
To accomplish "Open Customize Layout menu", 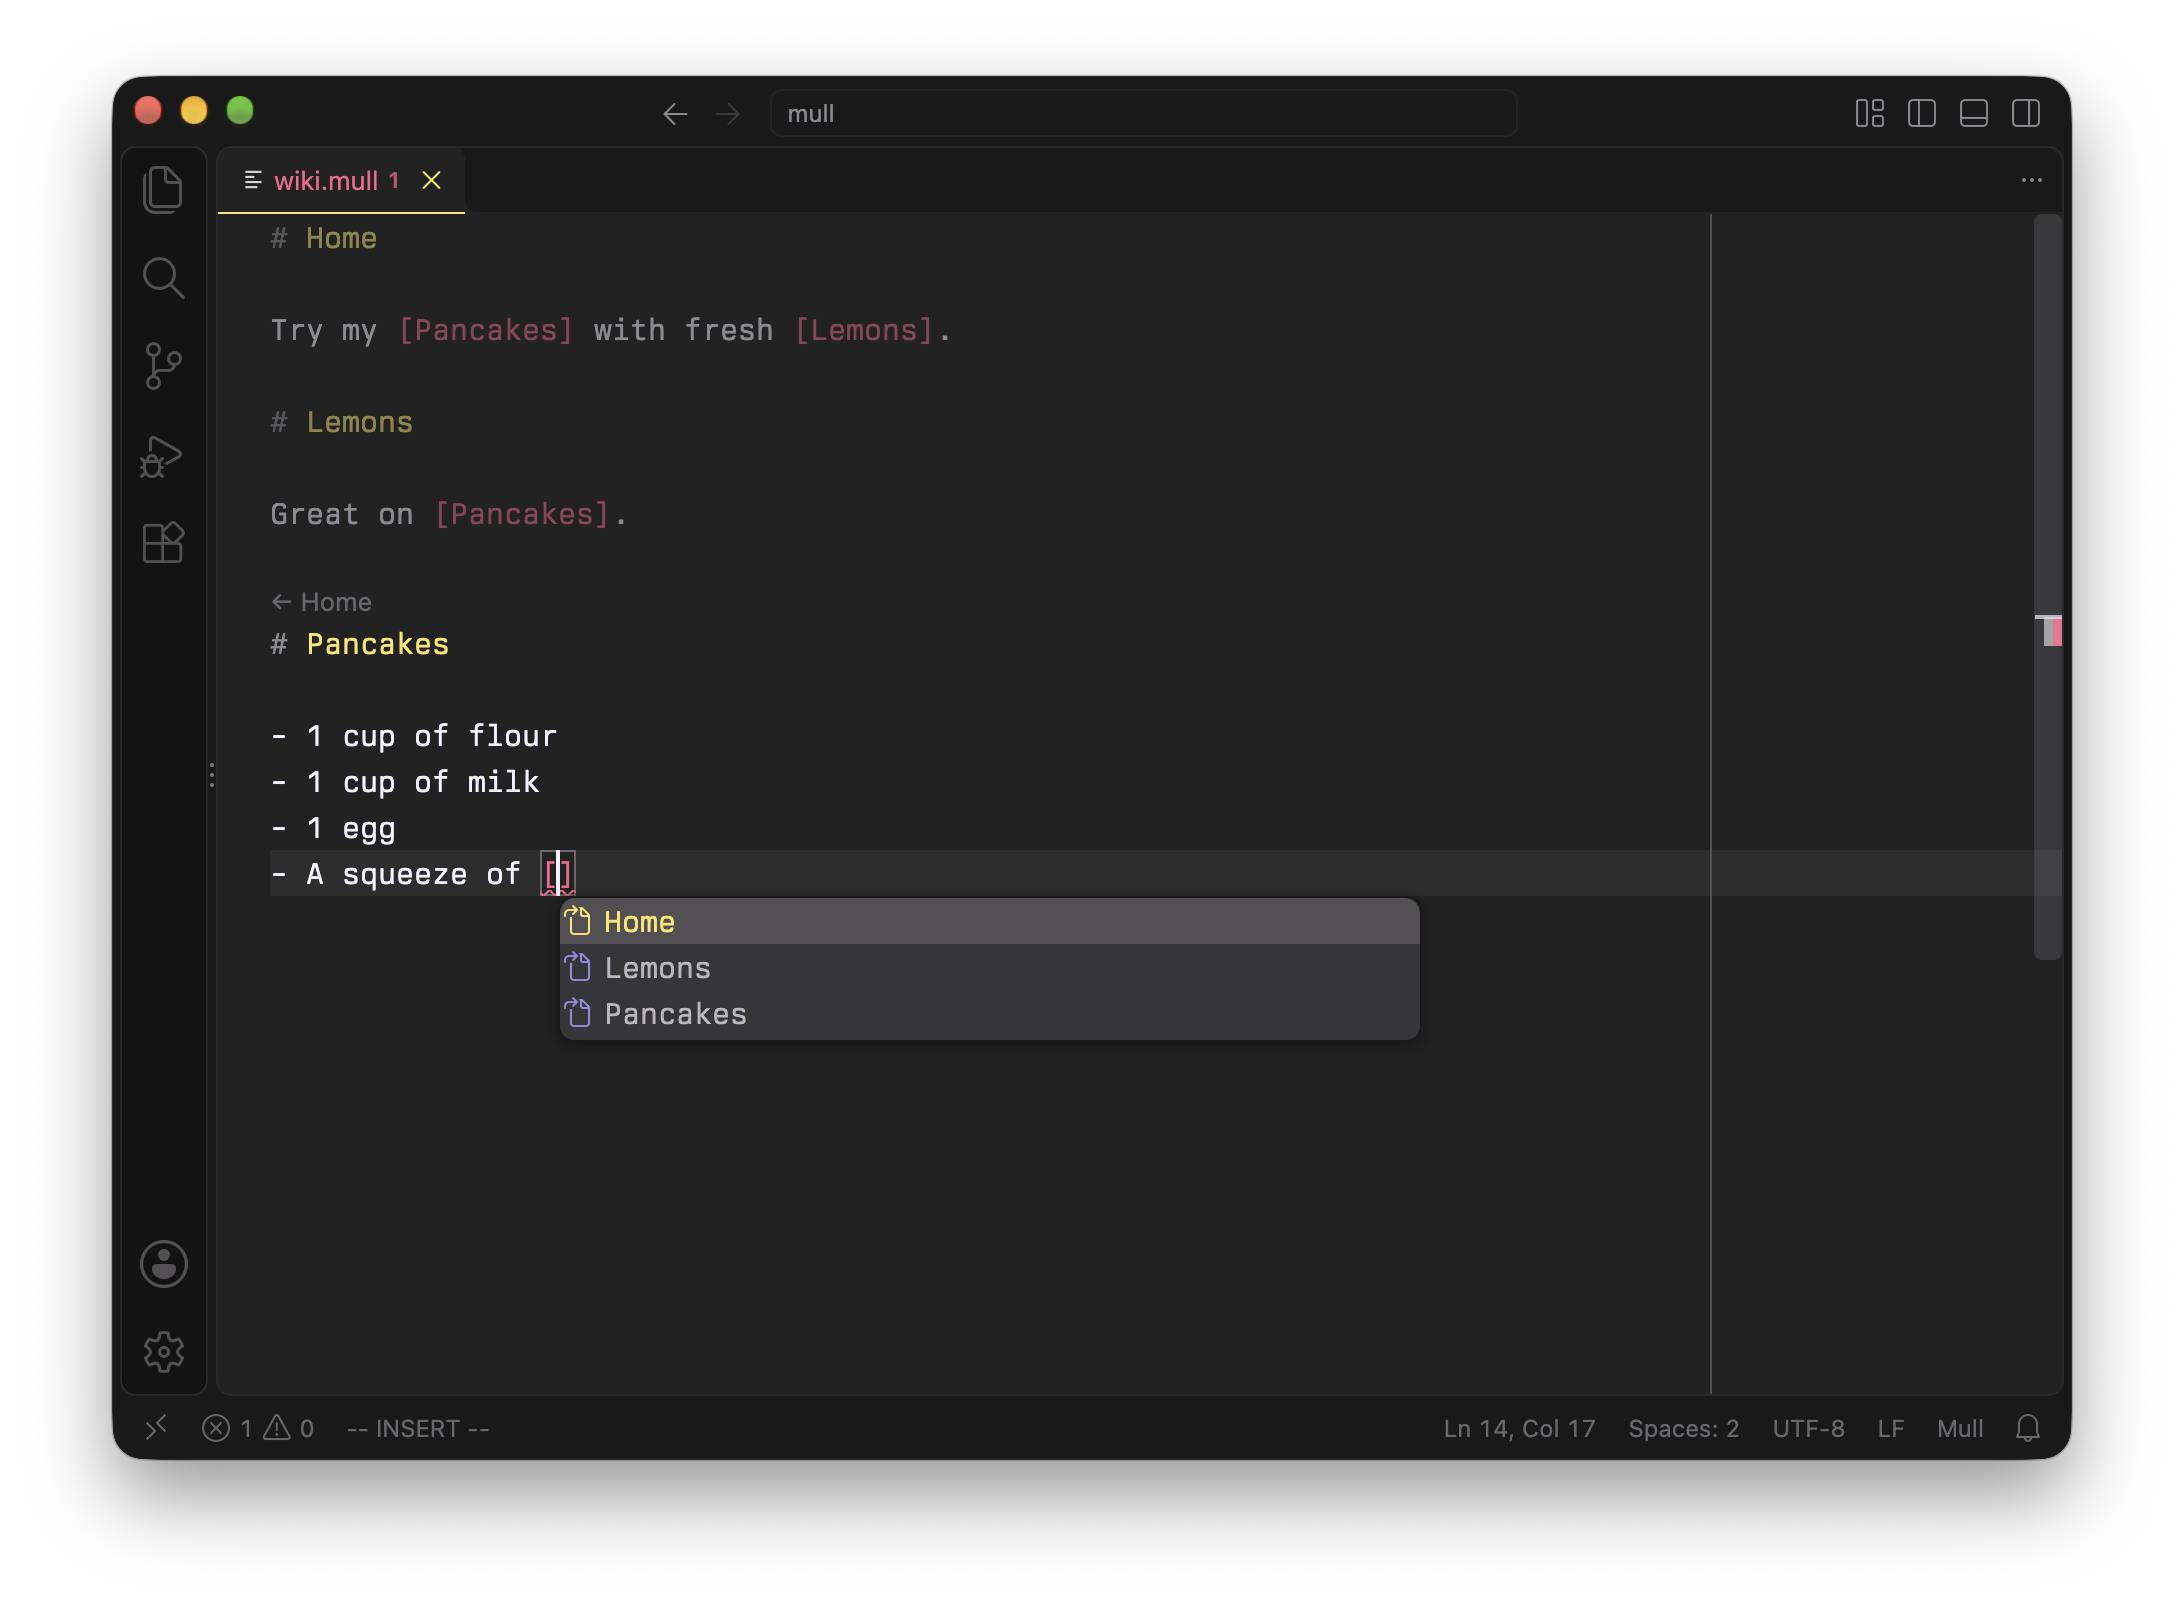I will tap(1870, 114).
